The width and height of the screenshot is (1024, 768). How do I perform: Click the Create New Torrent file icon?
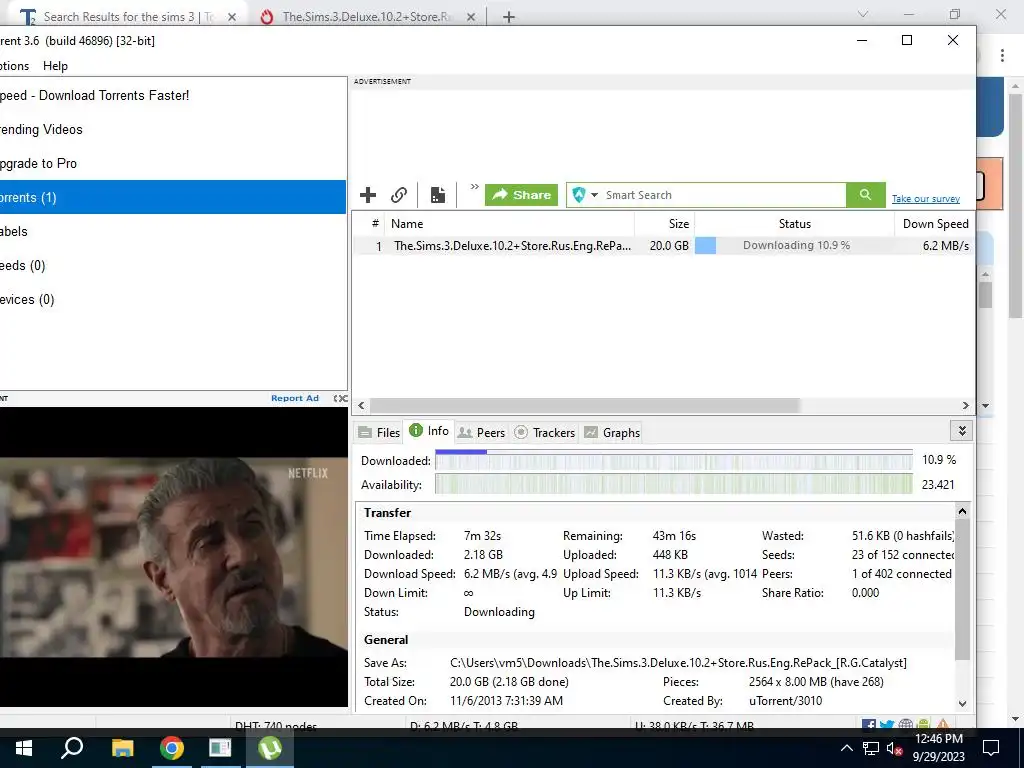[438, 195]
